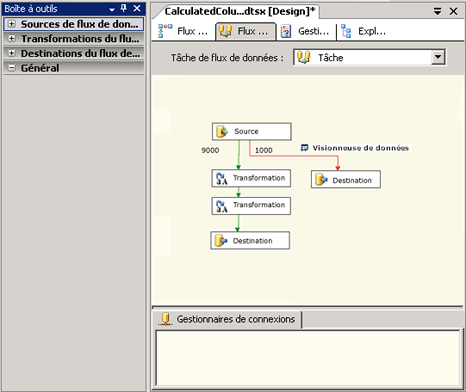Switch to the data flow tab
Viewport: 466px width, 392px height.
tap(246, 31)
